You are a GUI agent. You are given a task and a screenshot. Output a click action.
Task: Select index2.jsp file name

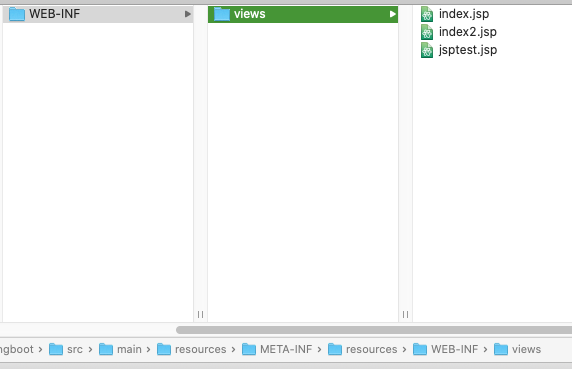468,32
